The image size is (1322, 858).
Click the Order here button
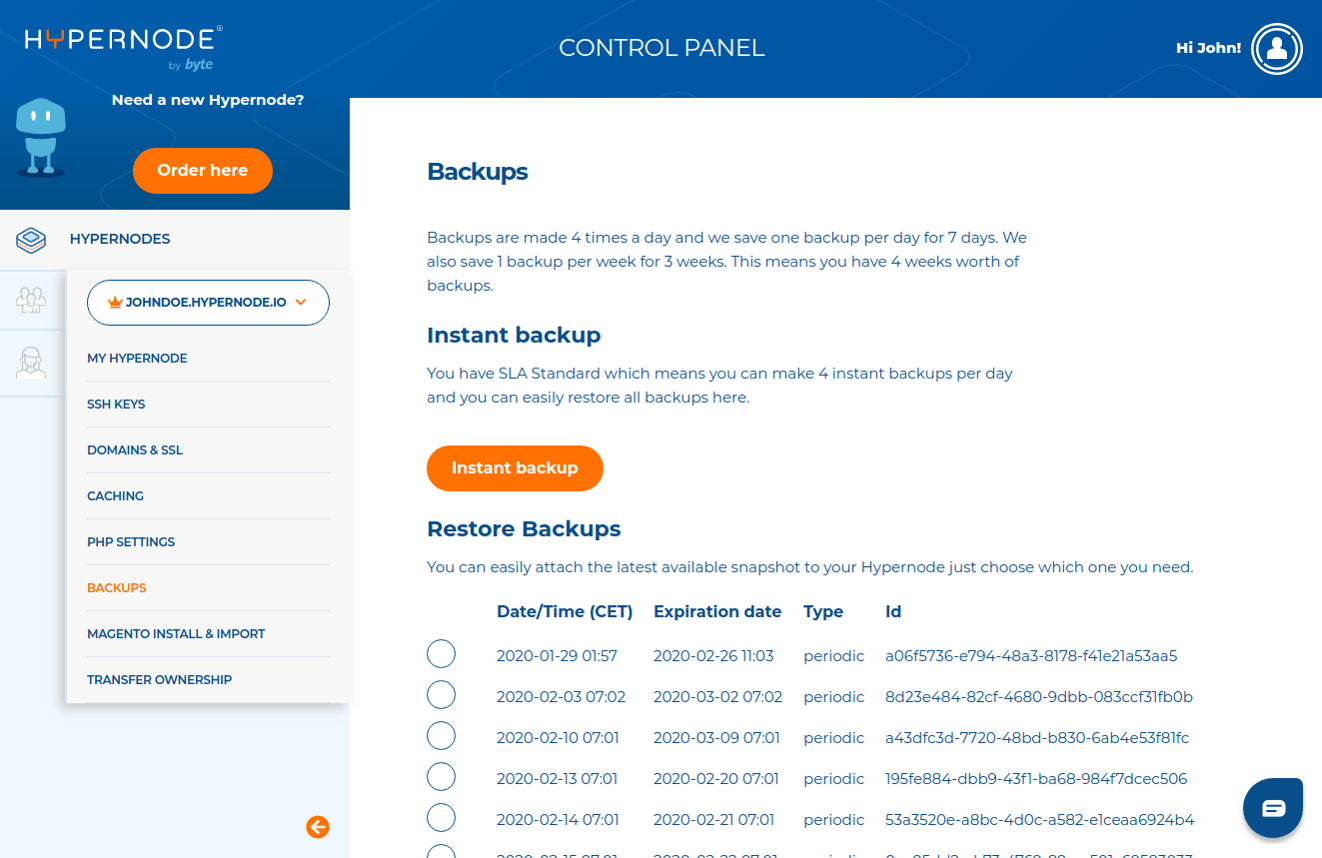[202, 171]
